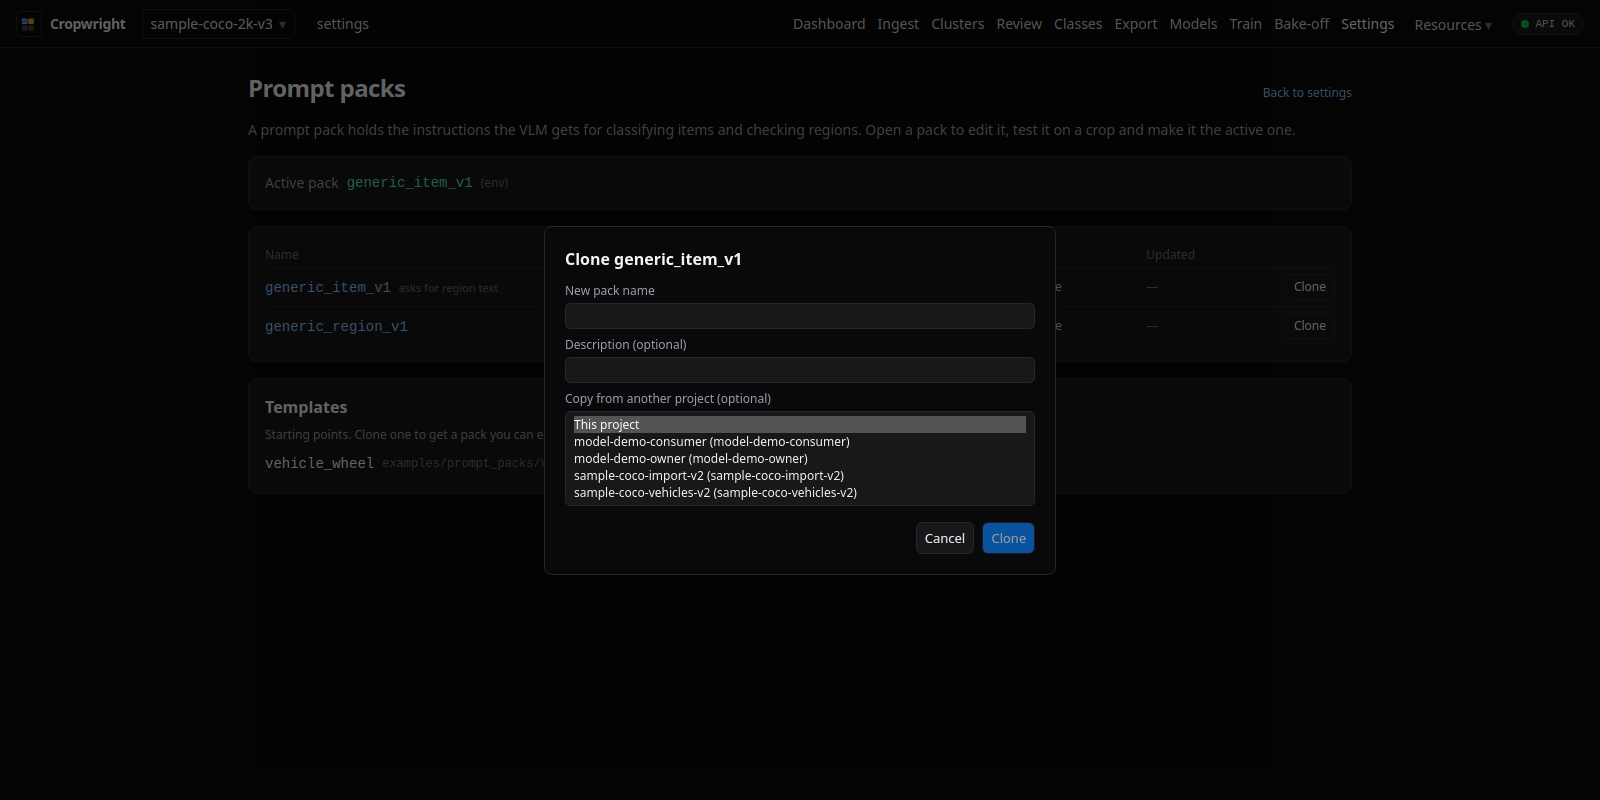This screenshot has width=1600, height=800.
Task: Click the API OK status indicator
Action: click(1548, 24)
